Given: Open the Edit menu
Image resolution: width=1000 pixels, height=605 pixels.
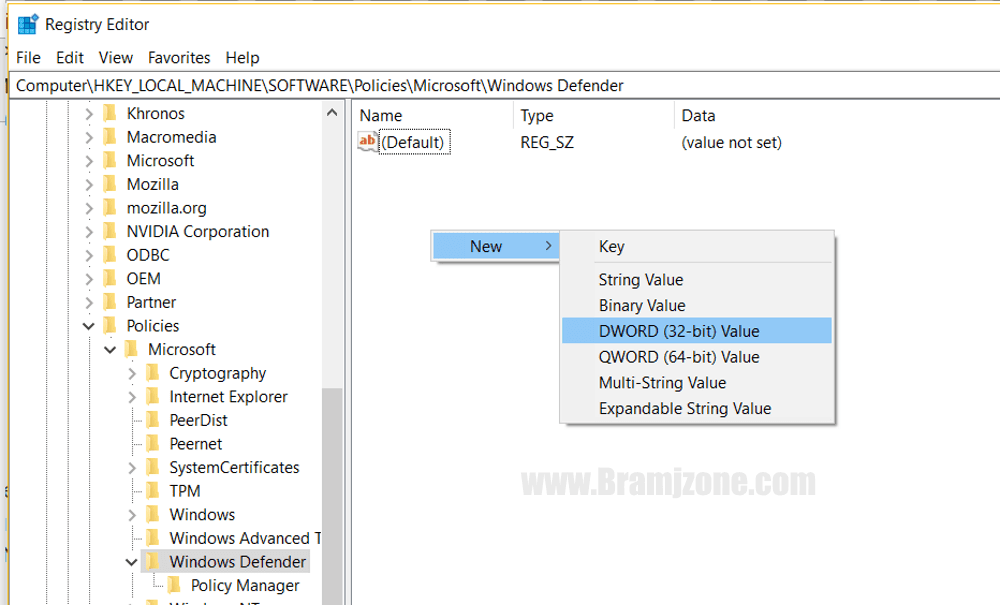Looking at the screenshot, I should click(x=70, y=57).
